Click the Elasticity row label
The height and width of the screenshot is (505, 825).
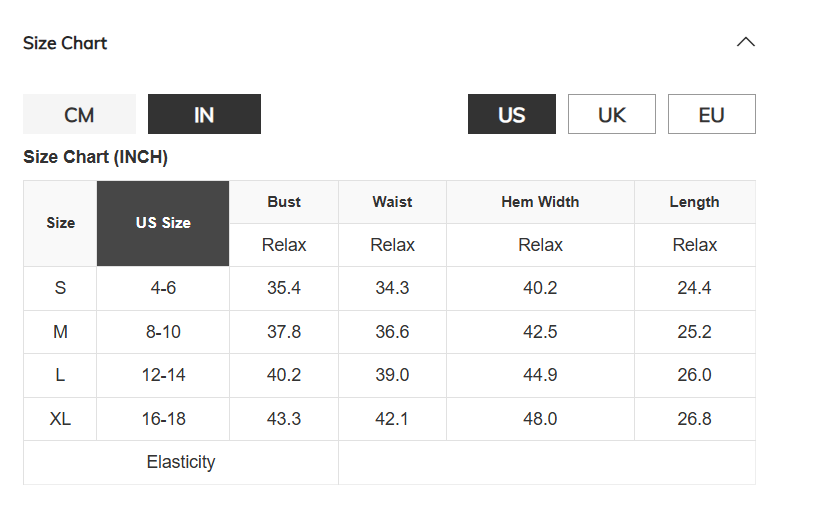point(180,462)
